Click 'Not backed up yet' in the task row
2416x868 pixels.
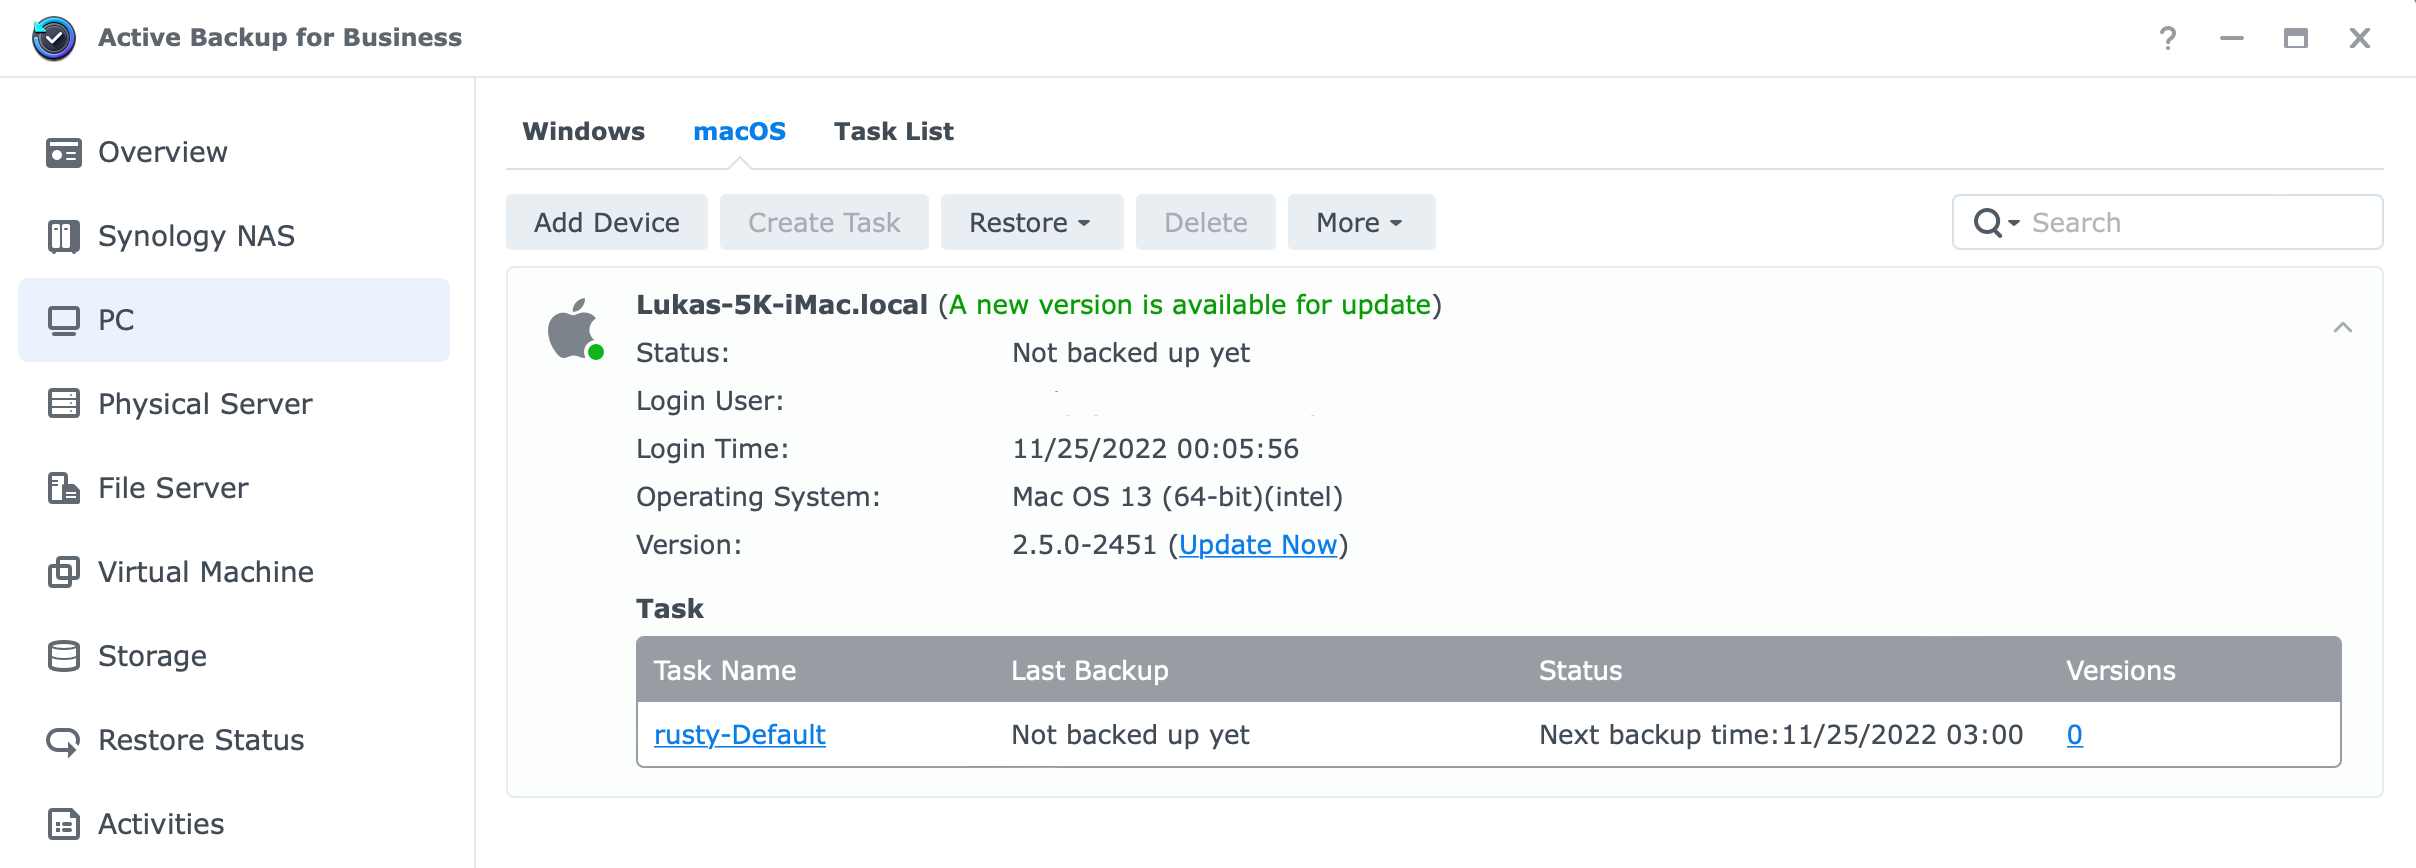1131,735
